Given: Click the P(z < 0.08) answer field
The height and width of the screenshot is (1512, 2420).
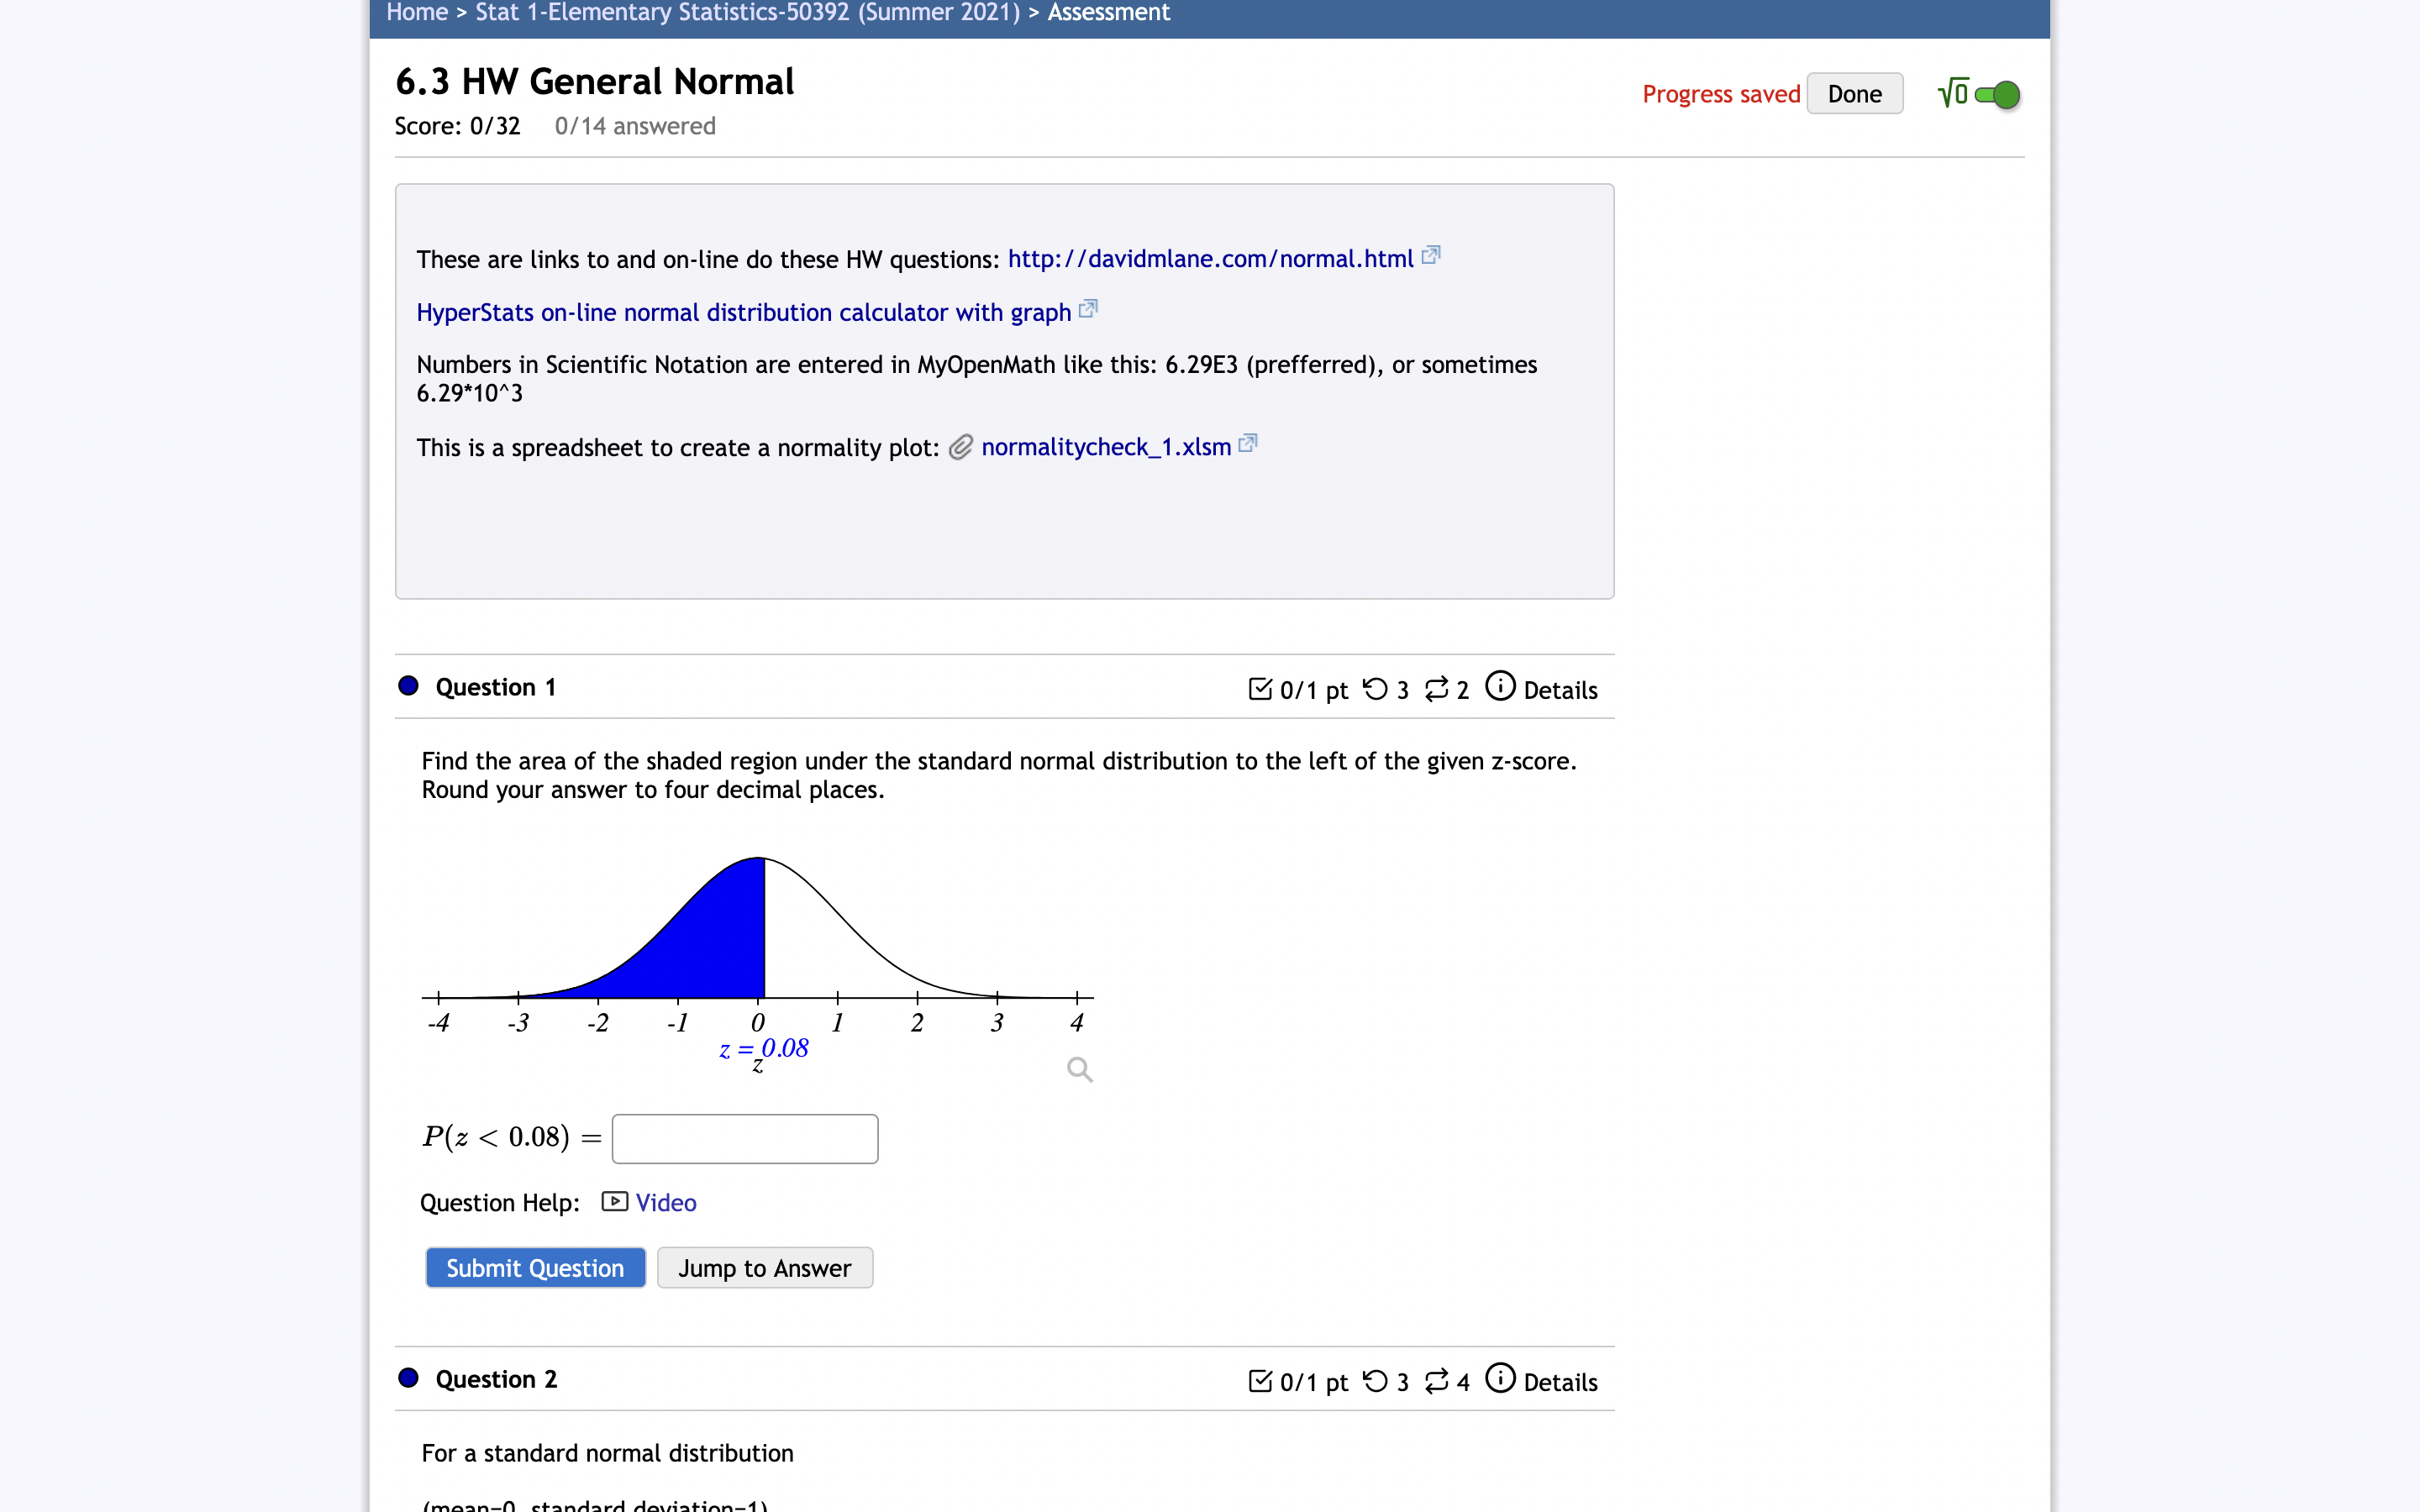Looking at the screenshot, I should [745, 1138].
